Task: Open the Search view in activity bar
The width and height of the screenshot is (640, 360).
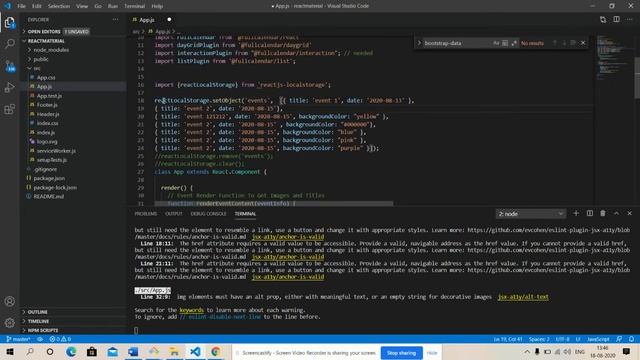Action: (x=9, y=43)
